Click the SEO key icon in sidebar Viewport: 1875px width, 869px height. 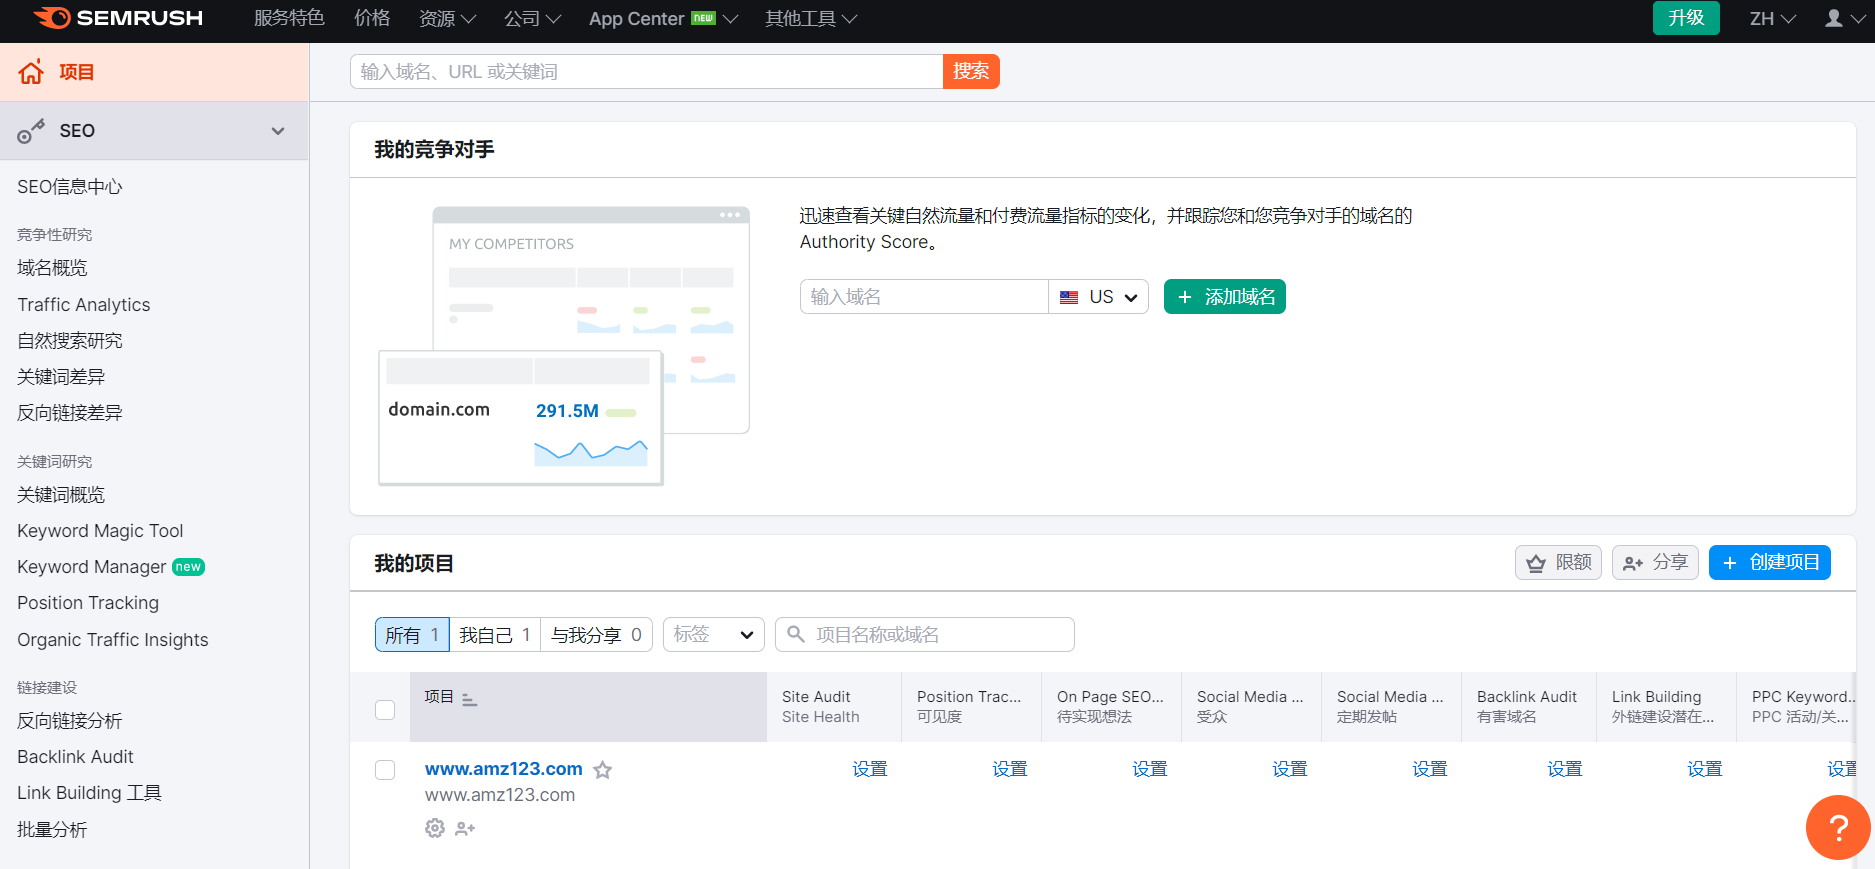[x=31, y=131]
